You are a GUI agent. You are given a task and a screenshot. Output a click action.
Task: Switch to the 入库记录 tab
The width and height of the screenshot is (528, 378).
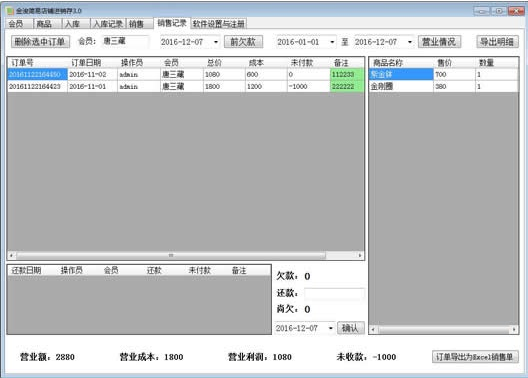(108, 24)
